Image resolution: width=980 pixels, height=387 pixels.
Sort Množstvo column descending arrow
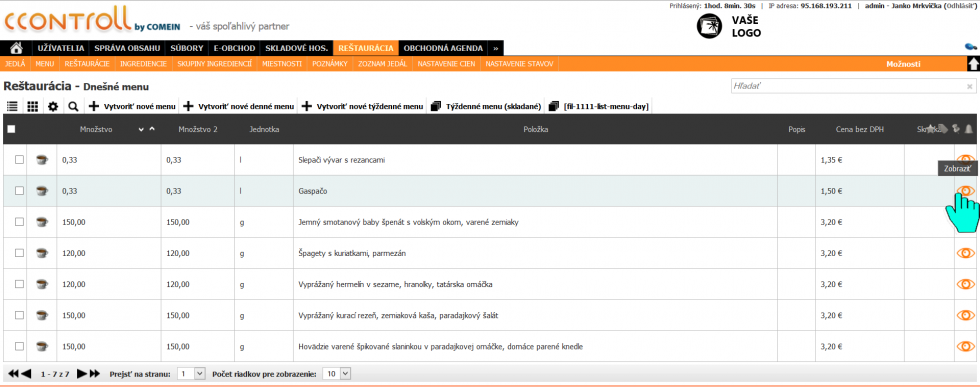pyautogui.click(x=142, y=129)
